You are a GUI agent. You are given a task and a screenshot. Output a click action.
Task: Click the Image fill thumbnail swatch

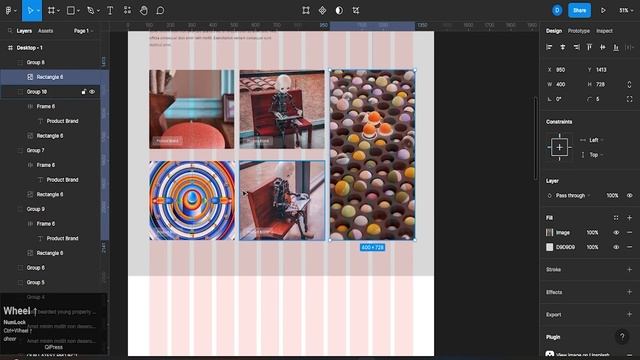[x=550, y=233]
